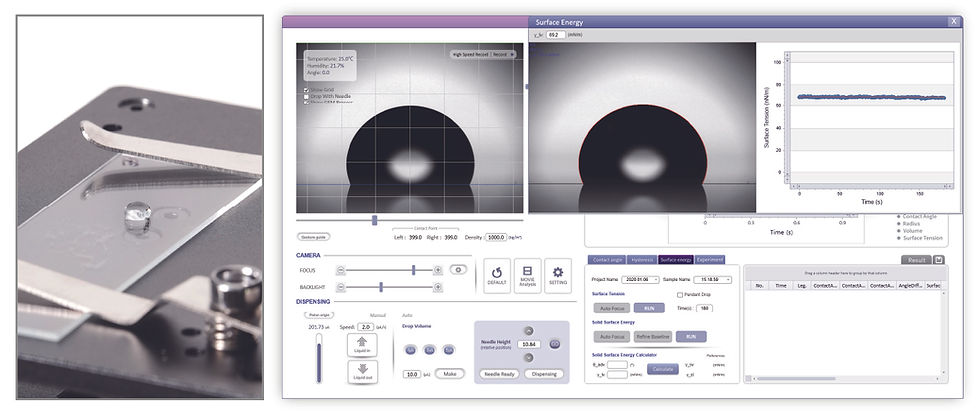Click the Liquid in up-arrow button

(x=362, y=345)
